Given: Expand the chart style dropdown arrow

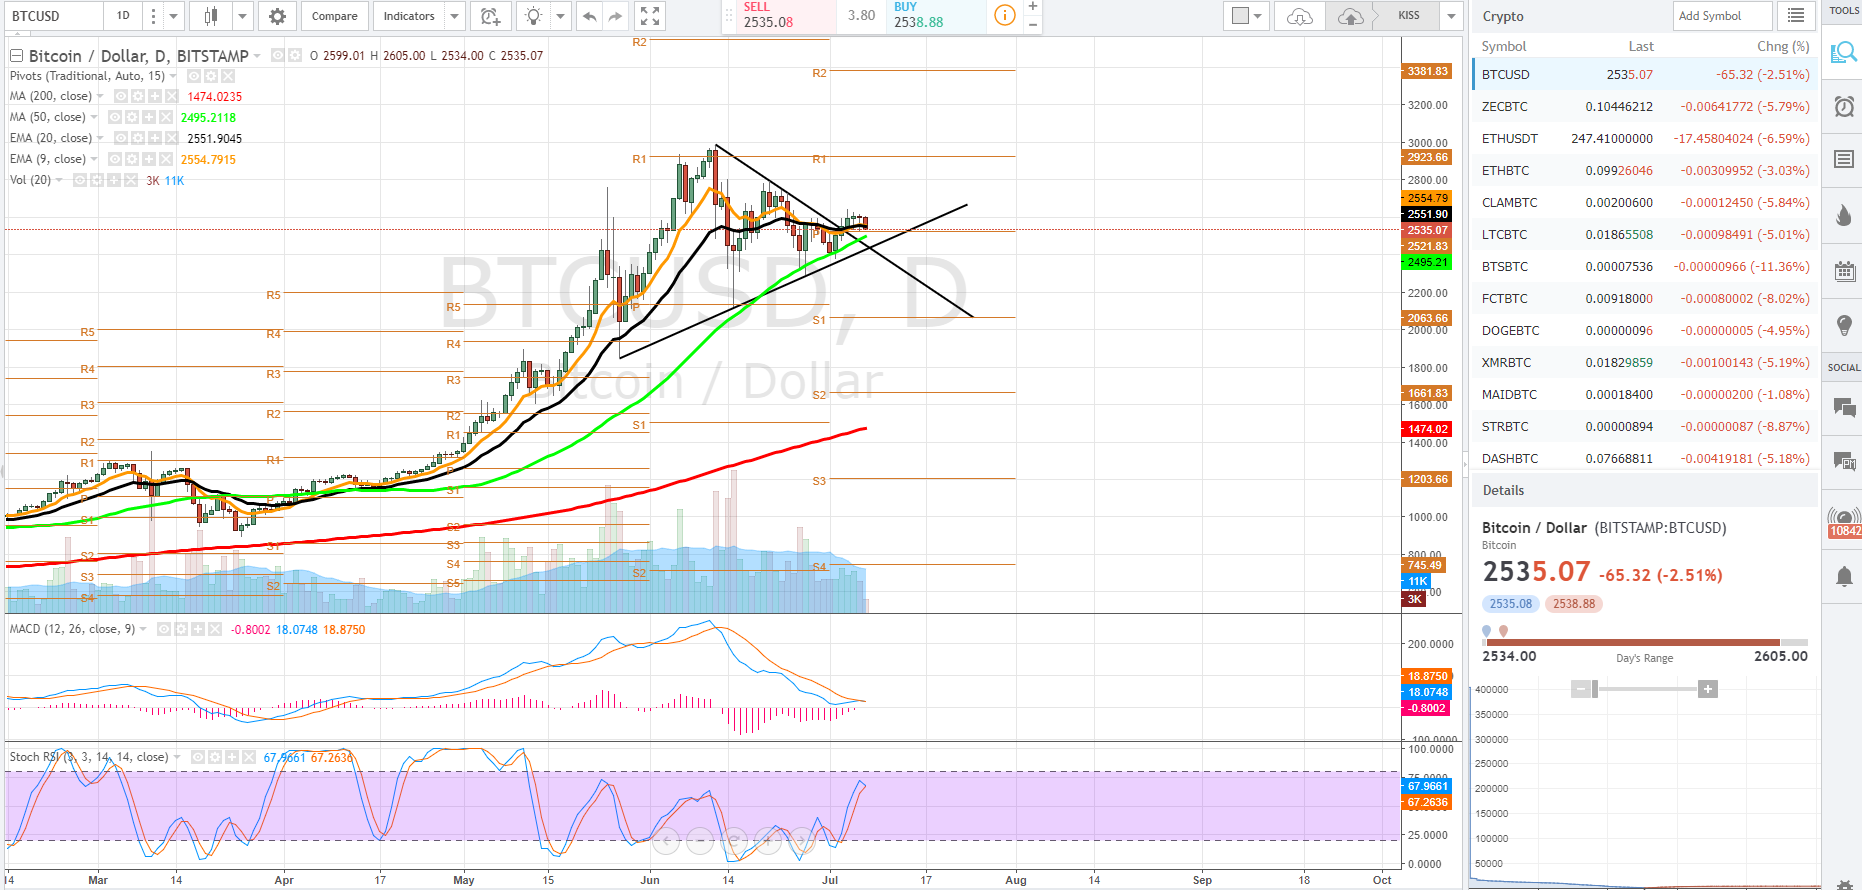Looking at the screenshot, I should pos(242,16).
